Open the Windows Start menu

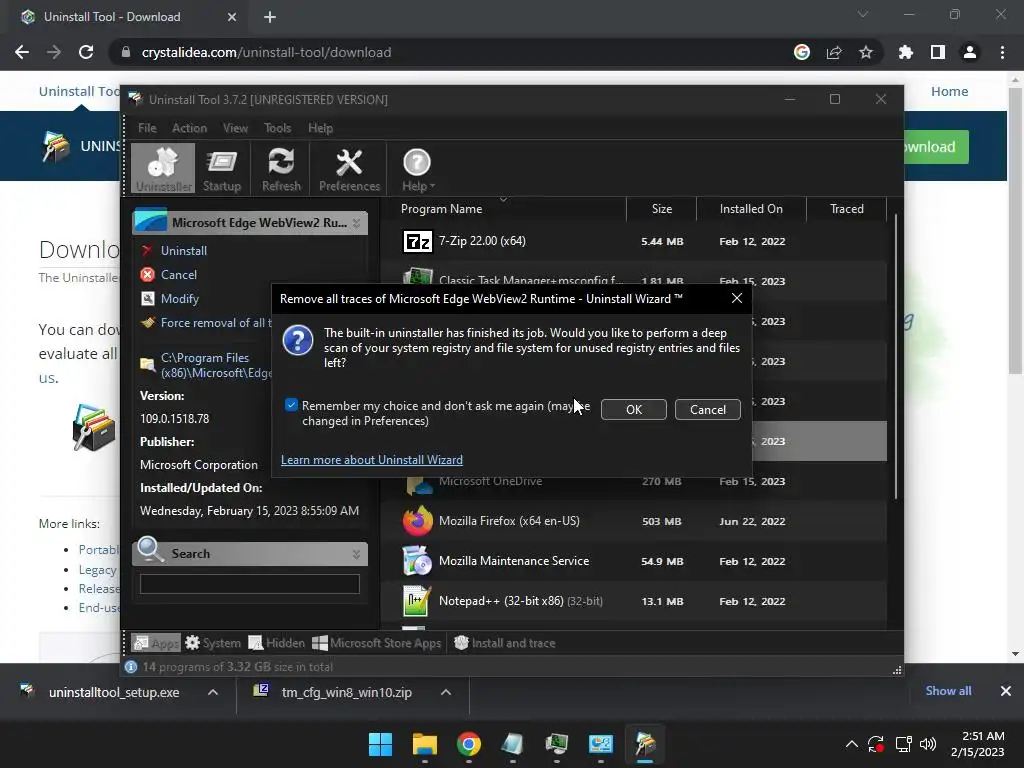380,744
